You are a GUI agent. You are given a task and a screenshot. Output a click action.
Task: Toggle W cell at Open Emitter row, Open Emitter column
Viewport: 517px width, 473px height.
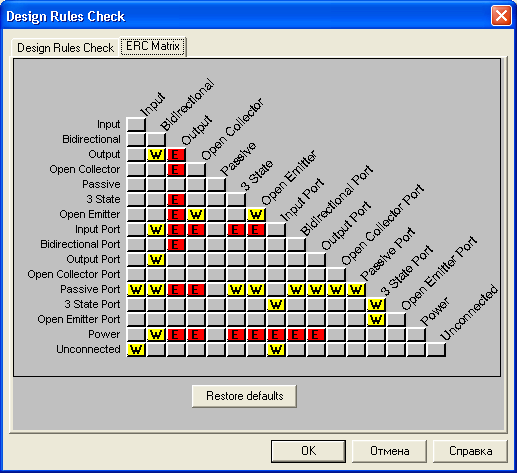point(256,214)
